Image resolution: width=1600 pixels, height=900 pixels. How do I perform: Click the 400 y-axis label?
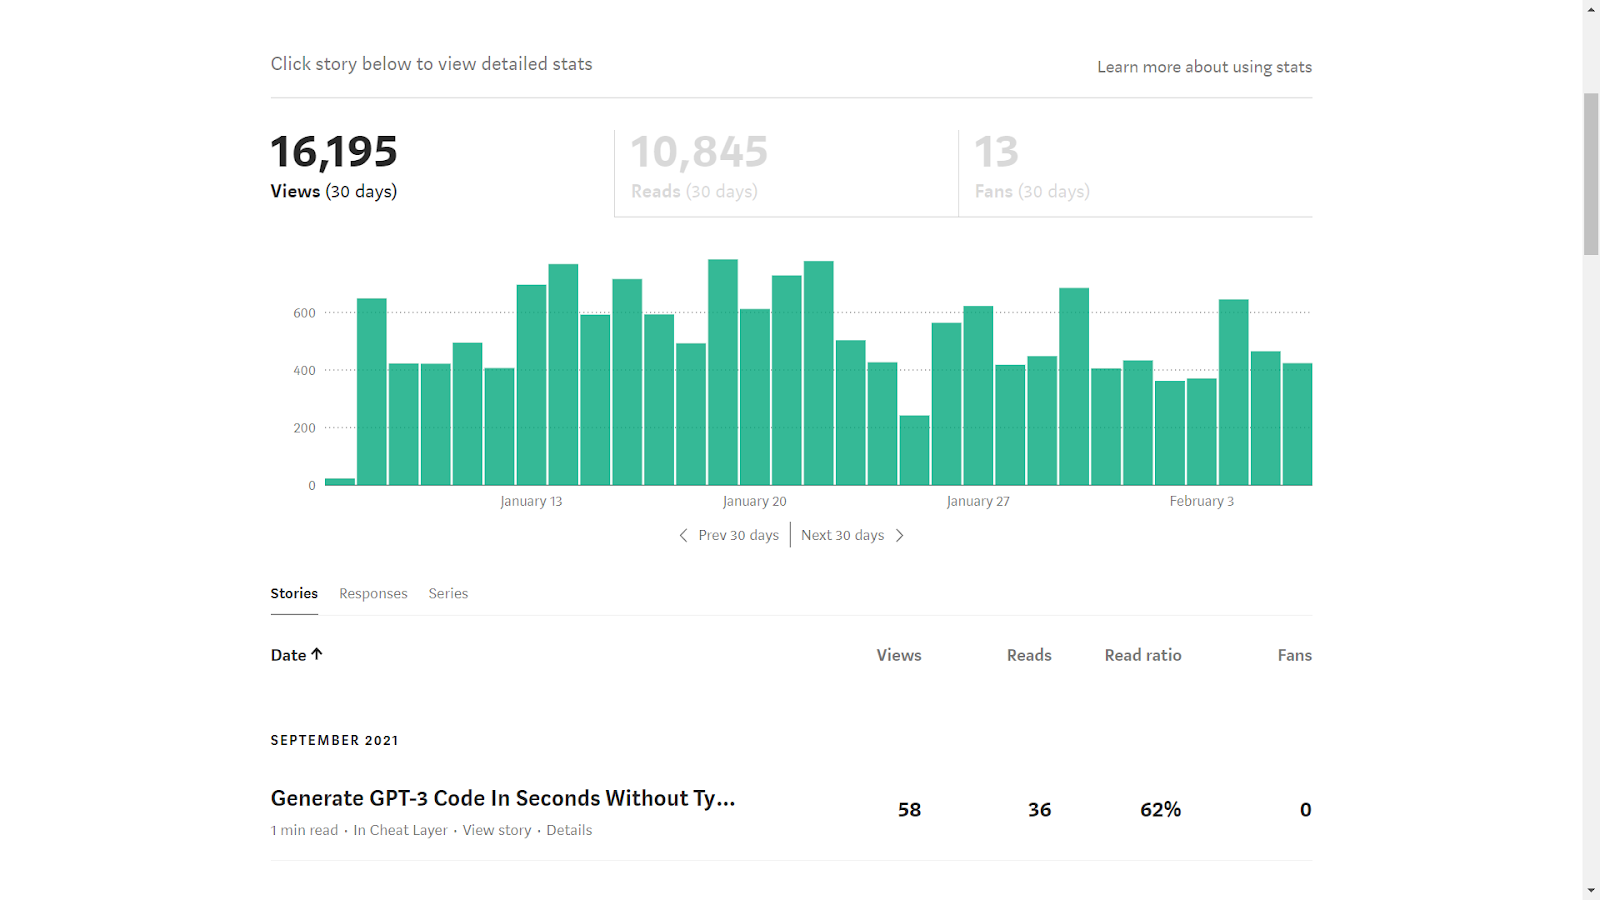tap(304, 370)
